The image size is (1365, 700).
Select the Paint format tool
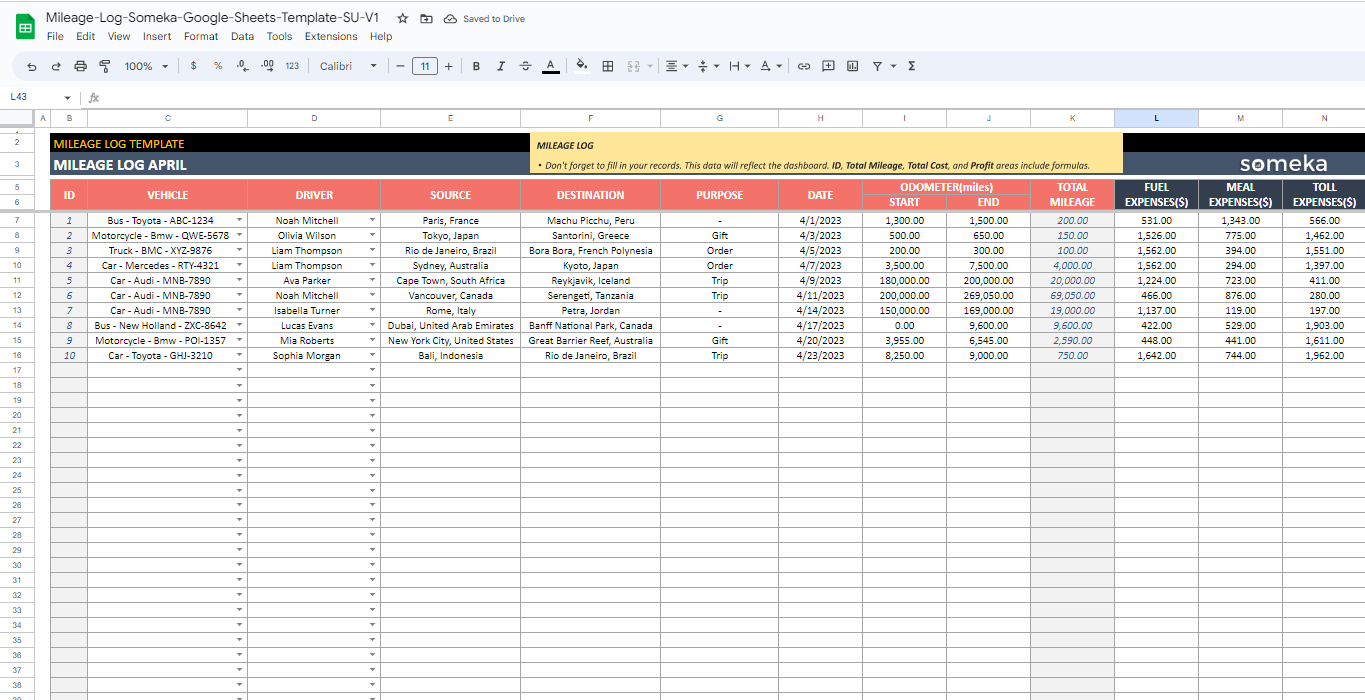(x=104, y=67)
